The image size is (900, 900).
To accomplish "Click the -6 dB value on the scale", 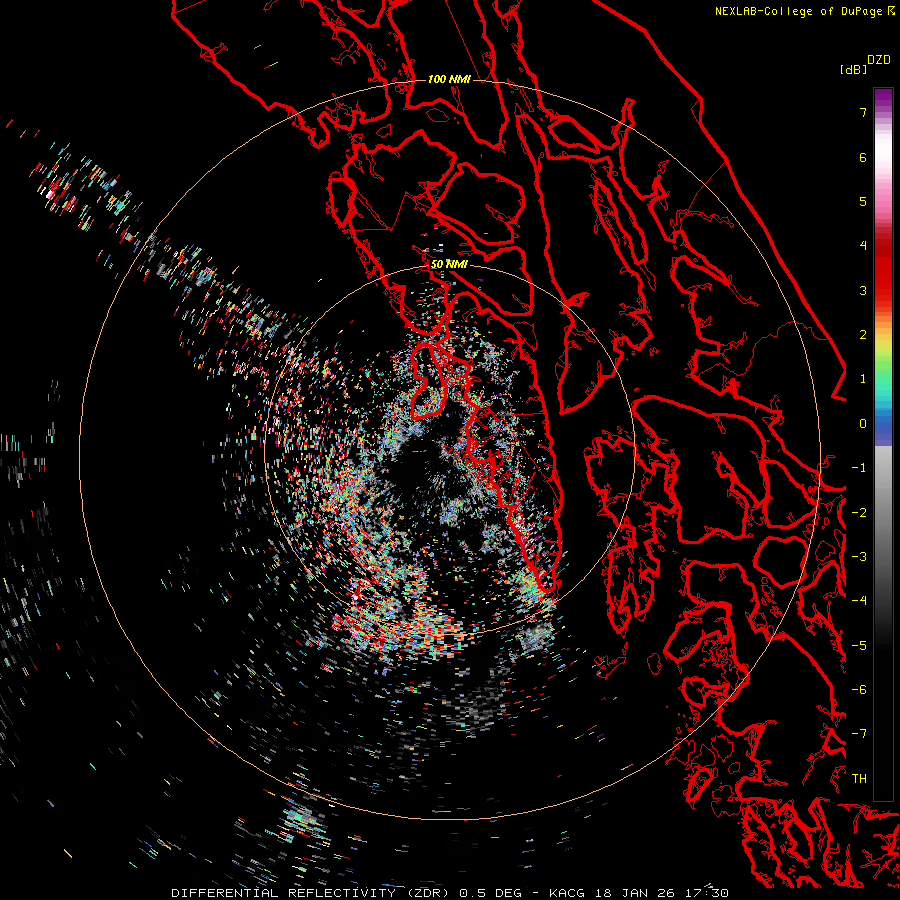I will (859, 690).
